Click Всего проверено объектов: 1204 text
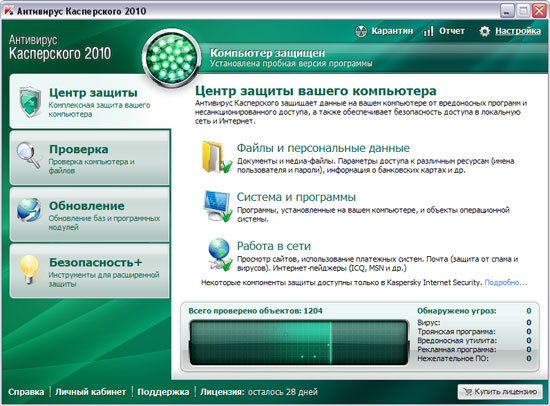The width and height of the screenshot is (550, 406). [255, 311]
